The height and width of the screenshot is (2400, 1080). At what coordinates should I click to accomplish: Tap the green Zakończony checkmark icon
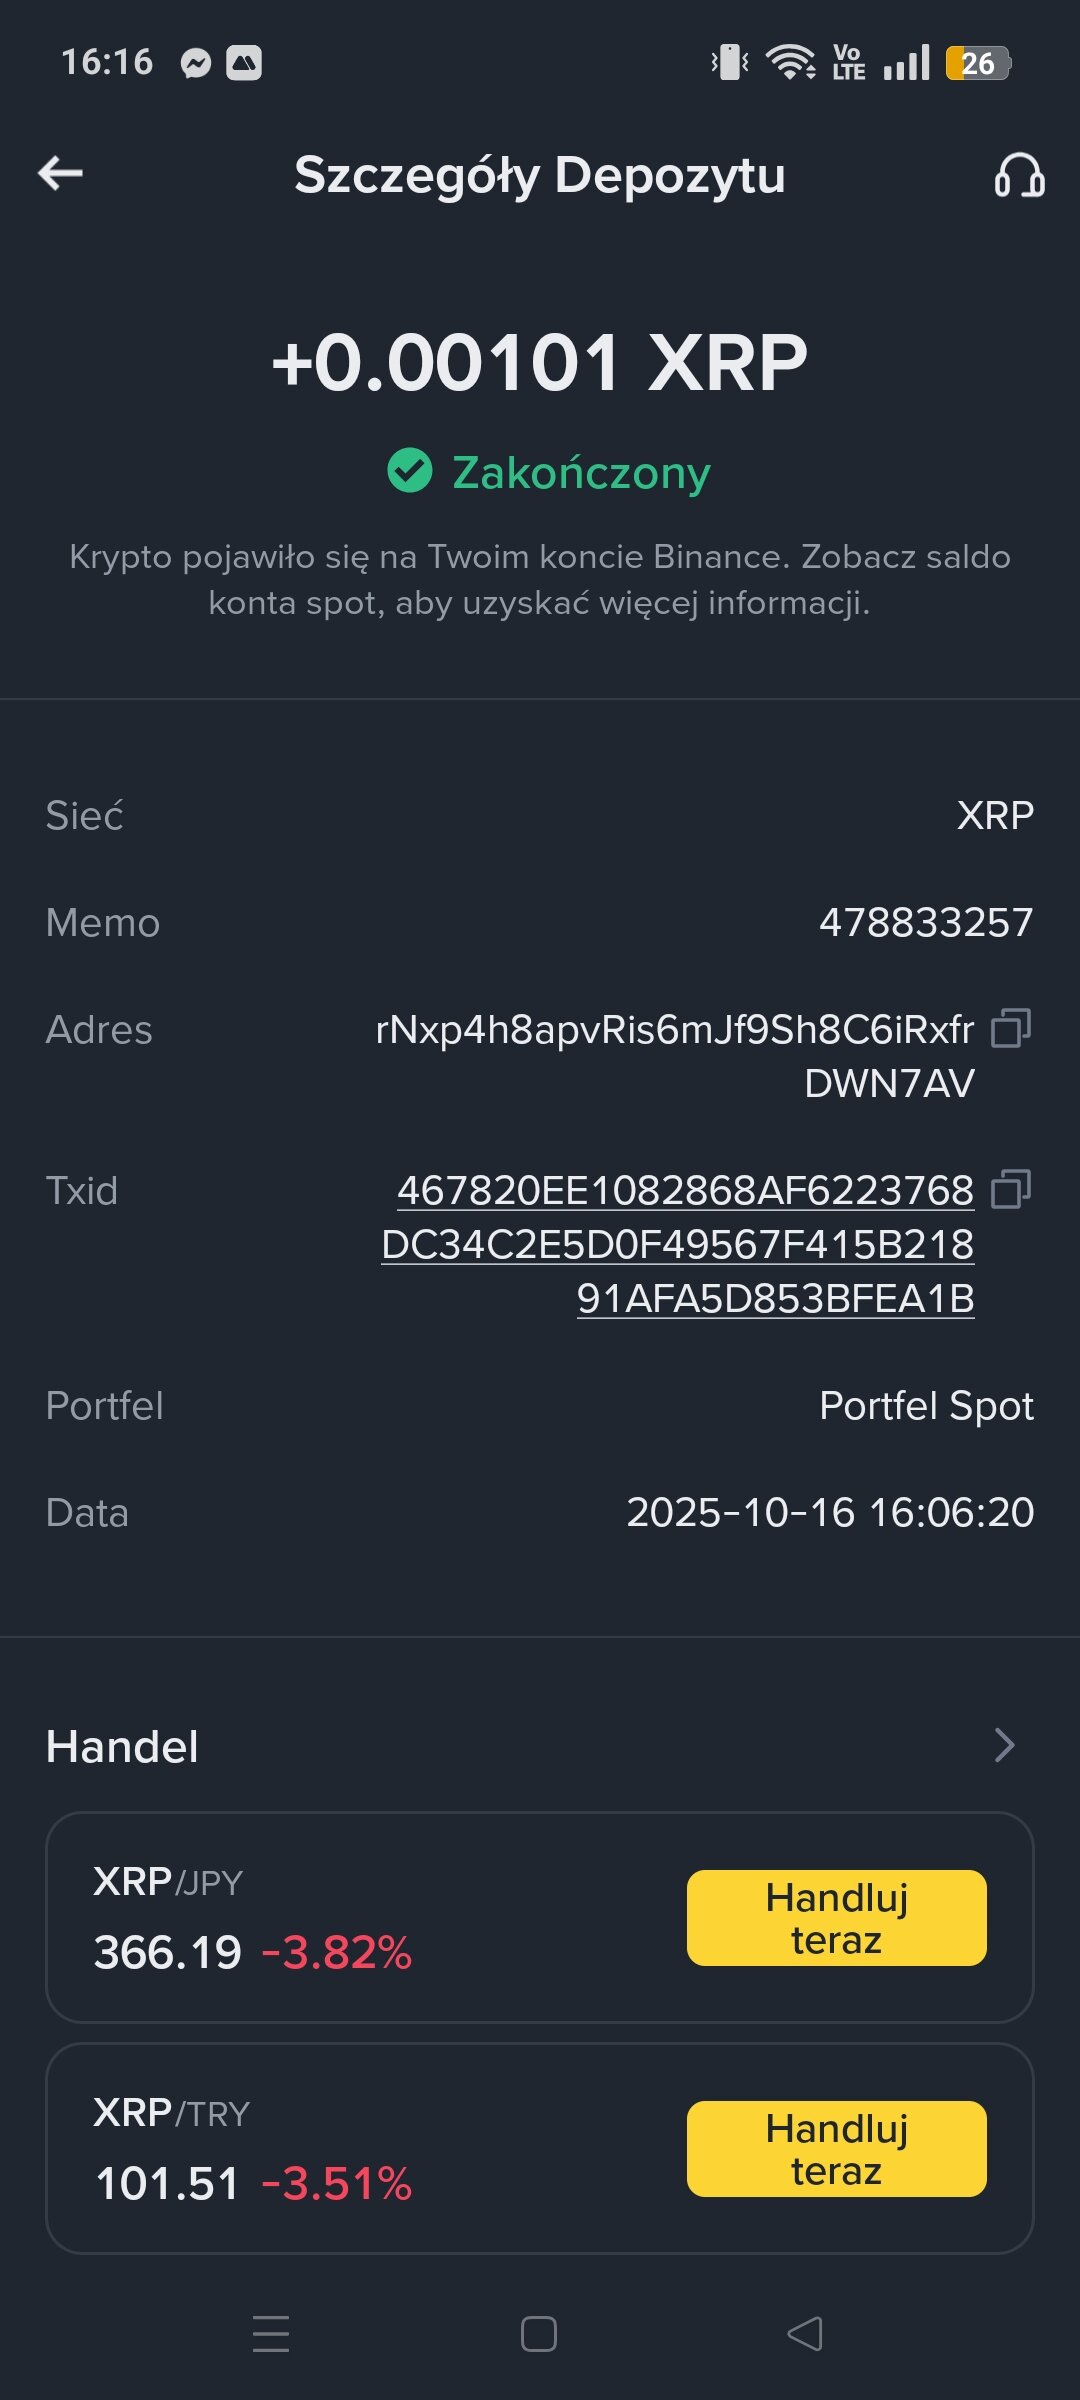tap(410, 471)
